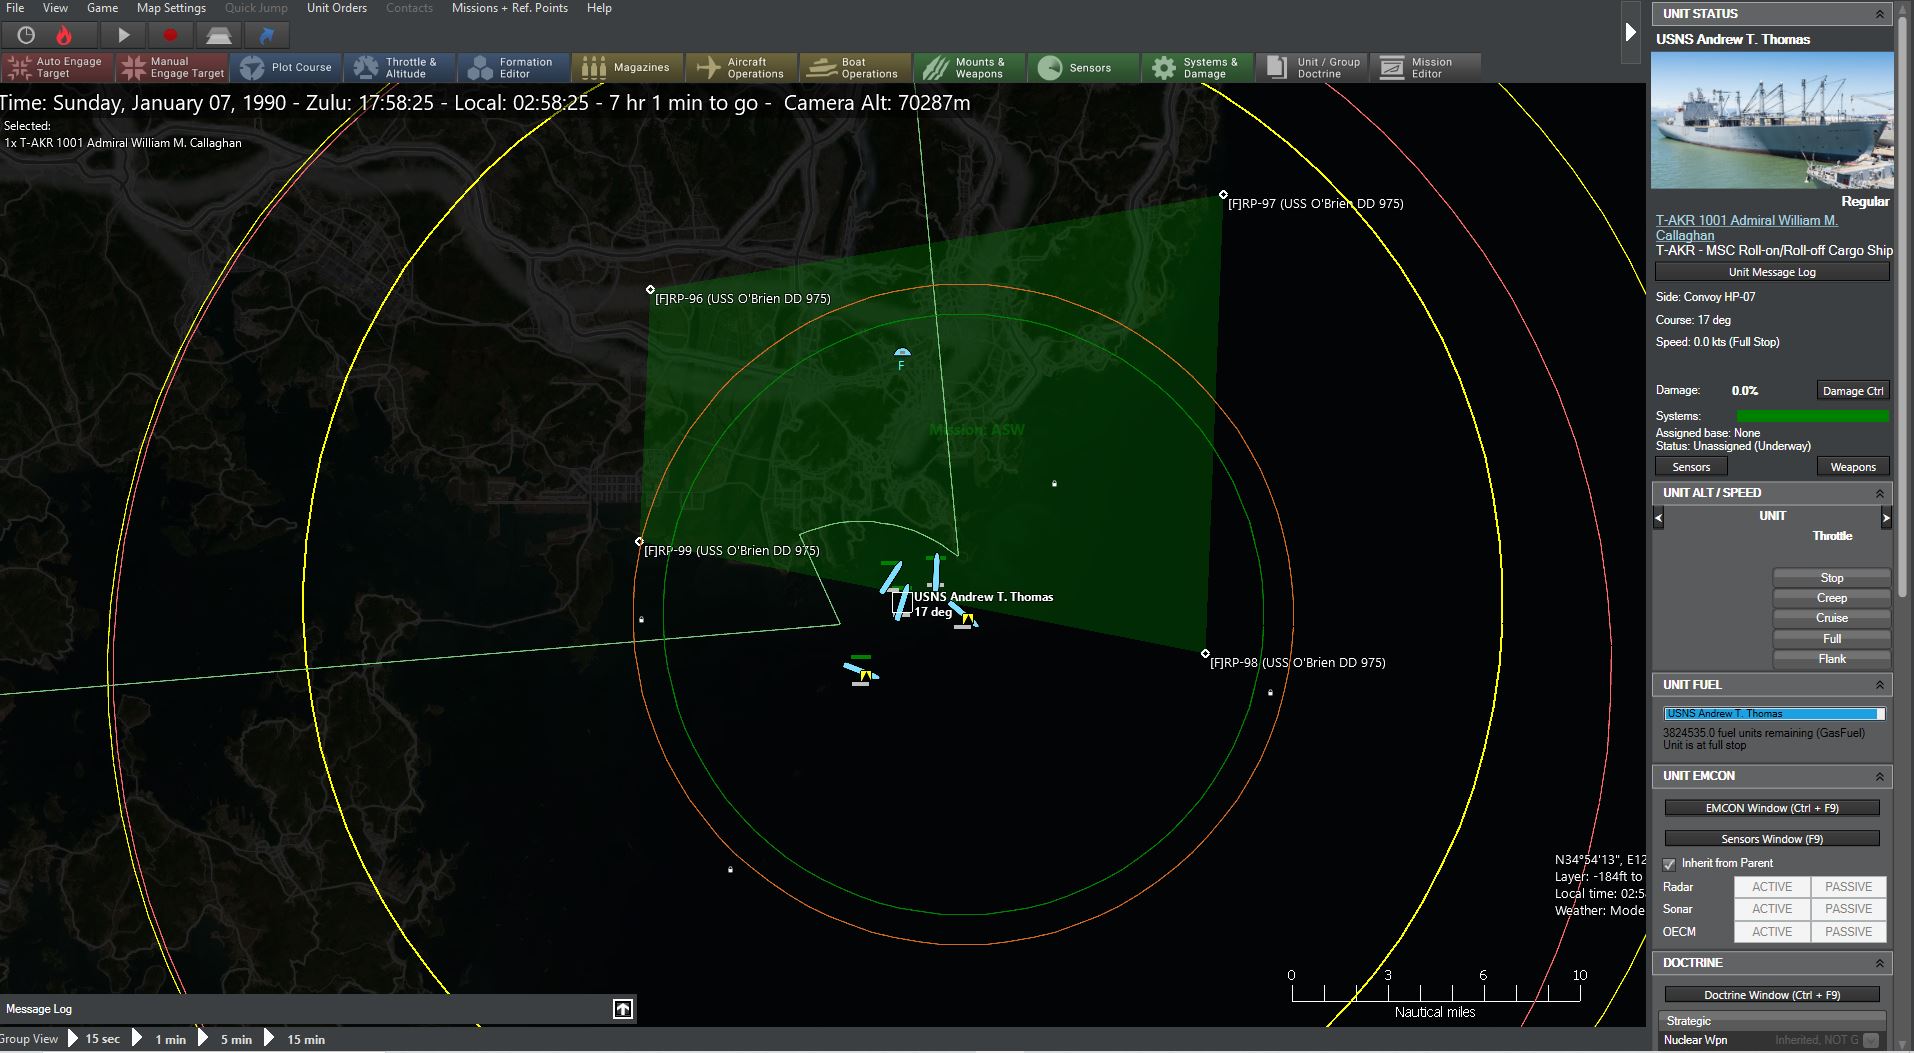The width and height of the screenshot is (1914, 1053).
Task: Click the Sensors button in Unit Status
Action: pyautogui.click(x=1691, y=467)
